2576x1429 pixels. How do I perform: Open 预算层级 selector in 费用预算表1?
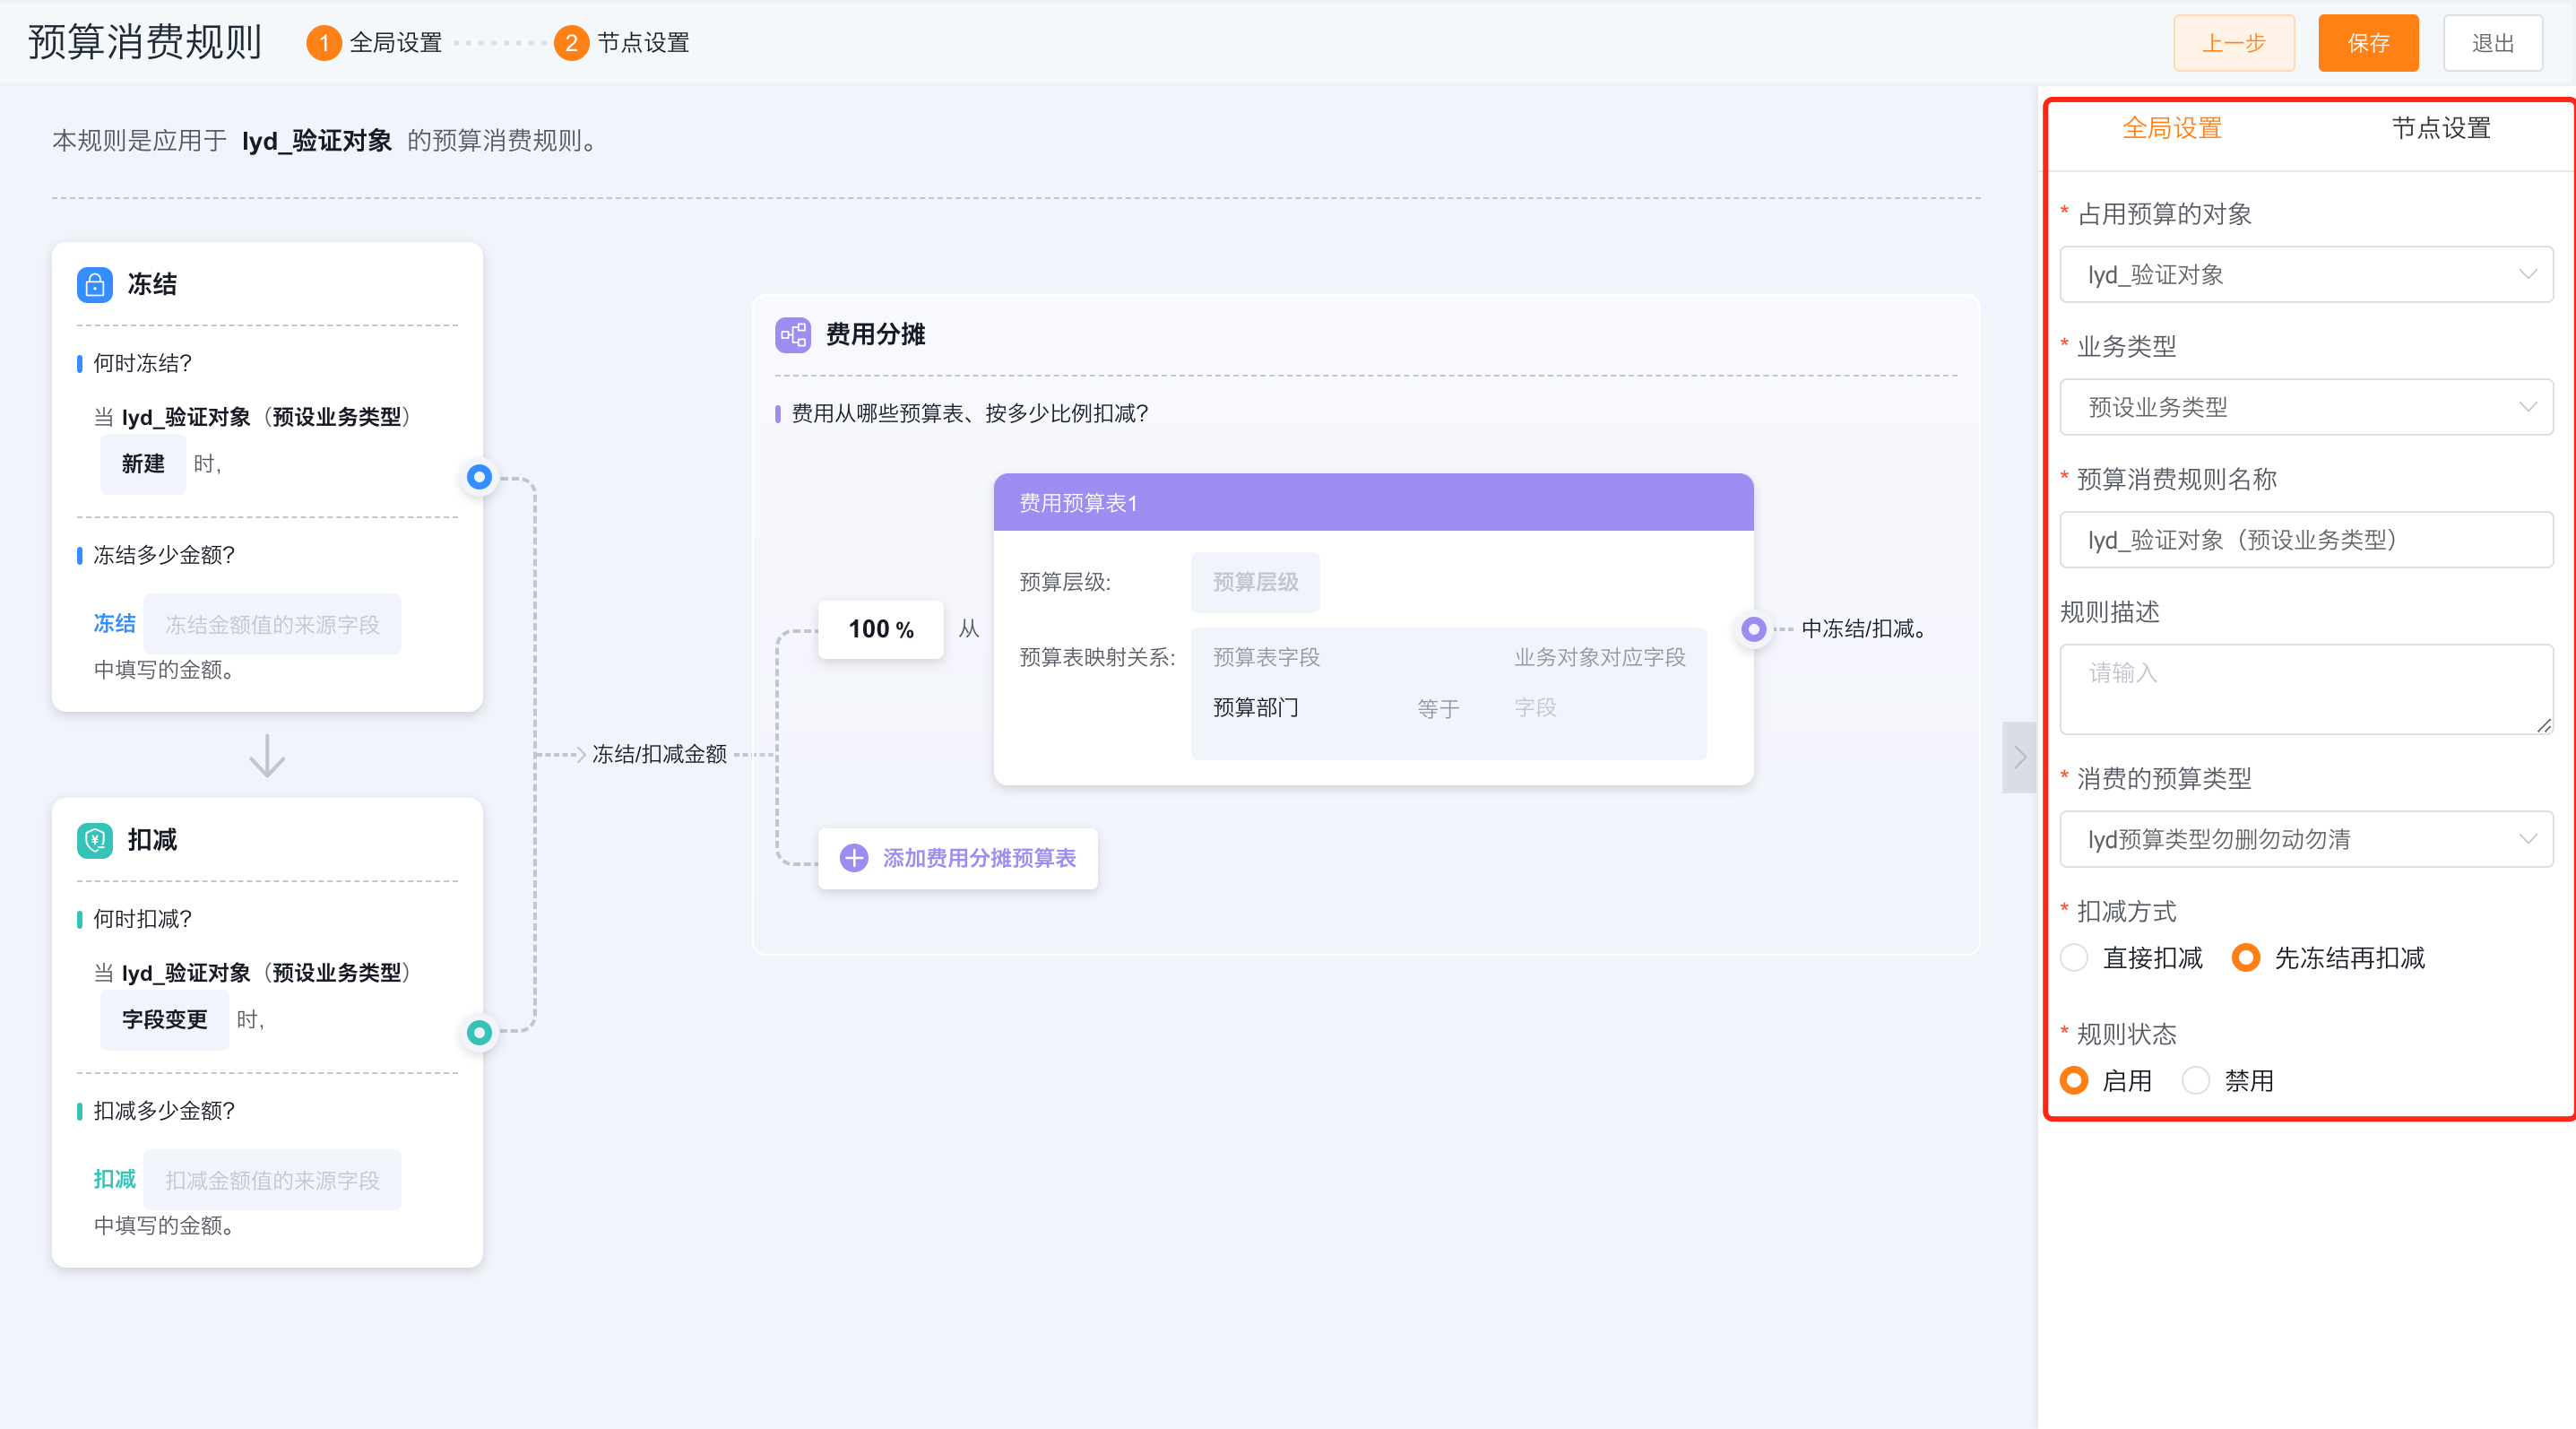click(x=1255, y=582)
